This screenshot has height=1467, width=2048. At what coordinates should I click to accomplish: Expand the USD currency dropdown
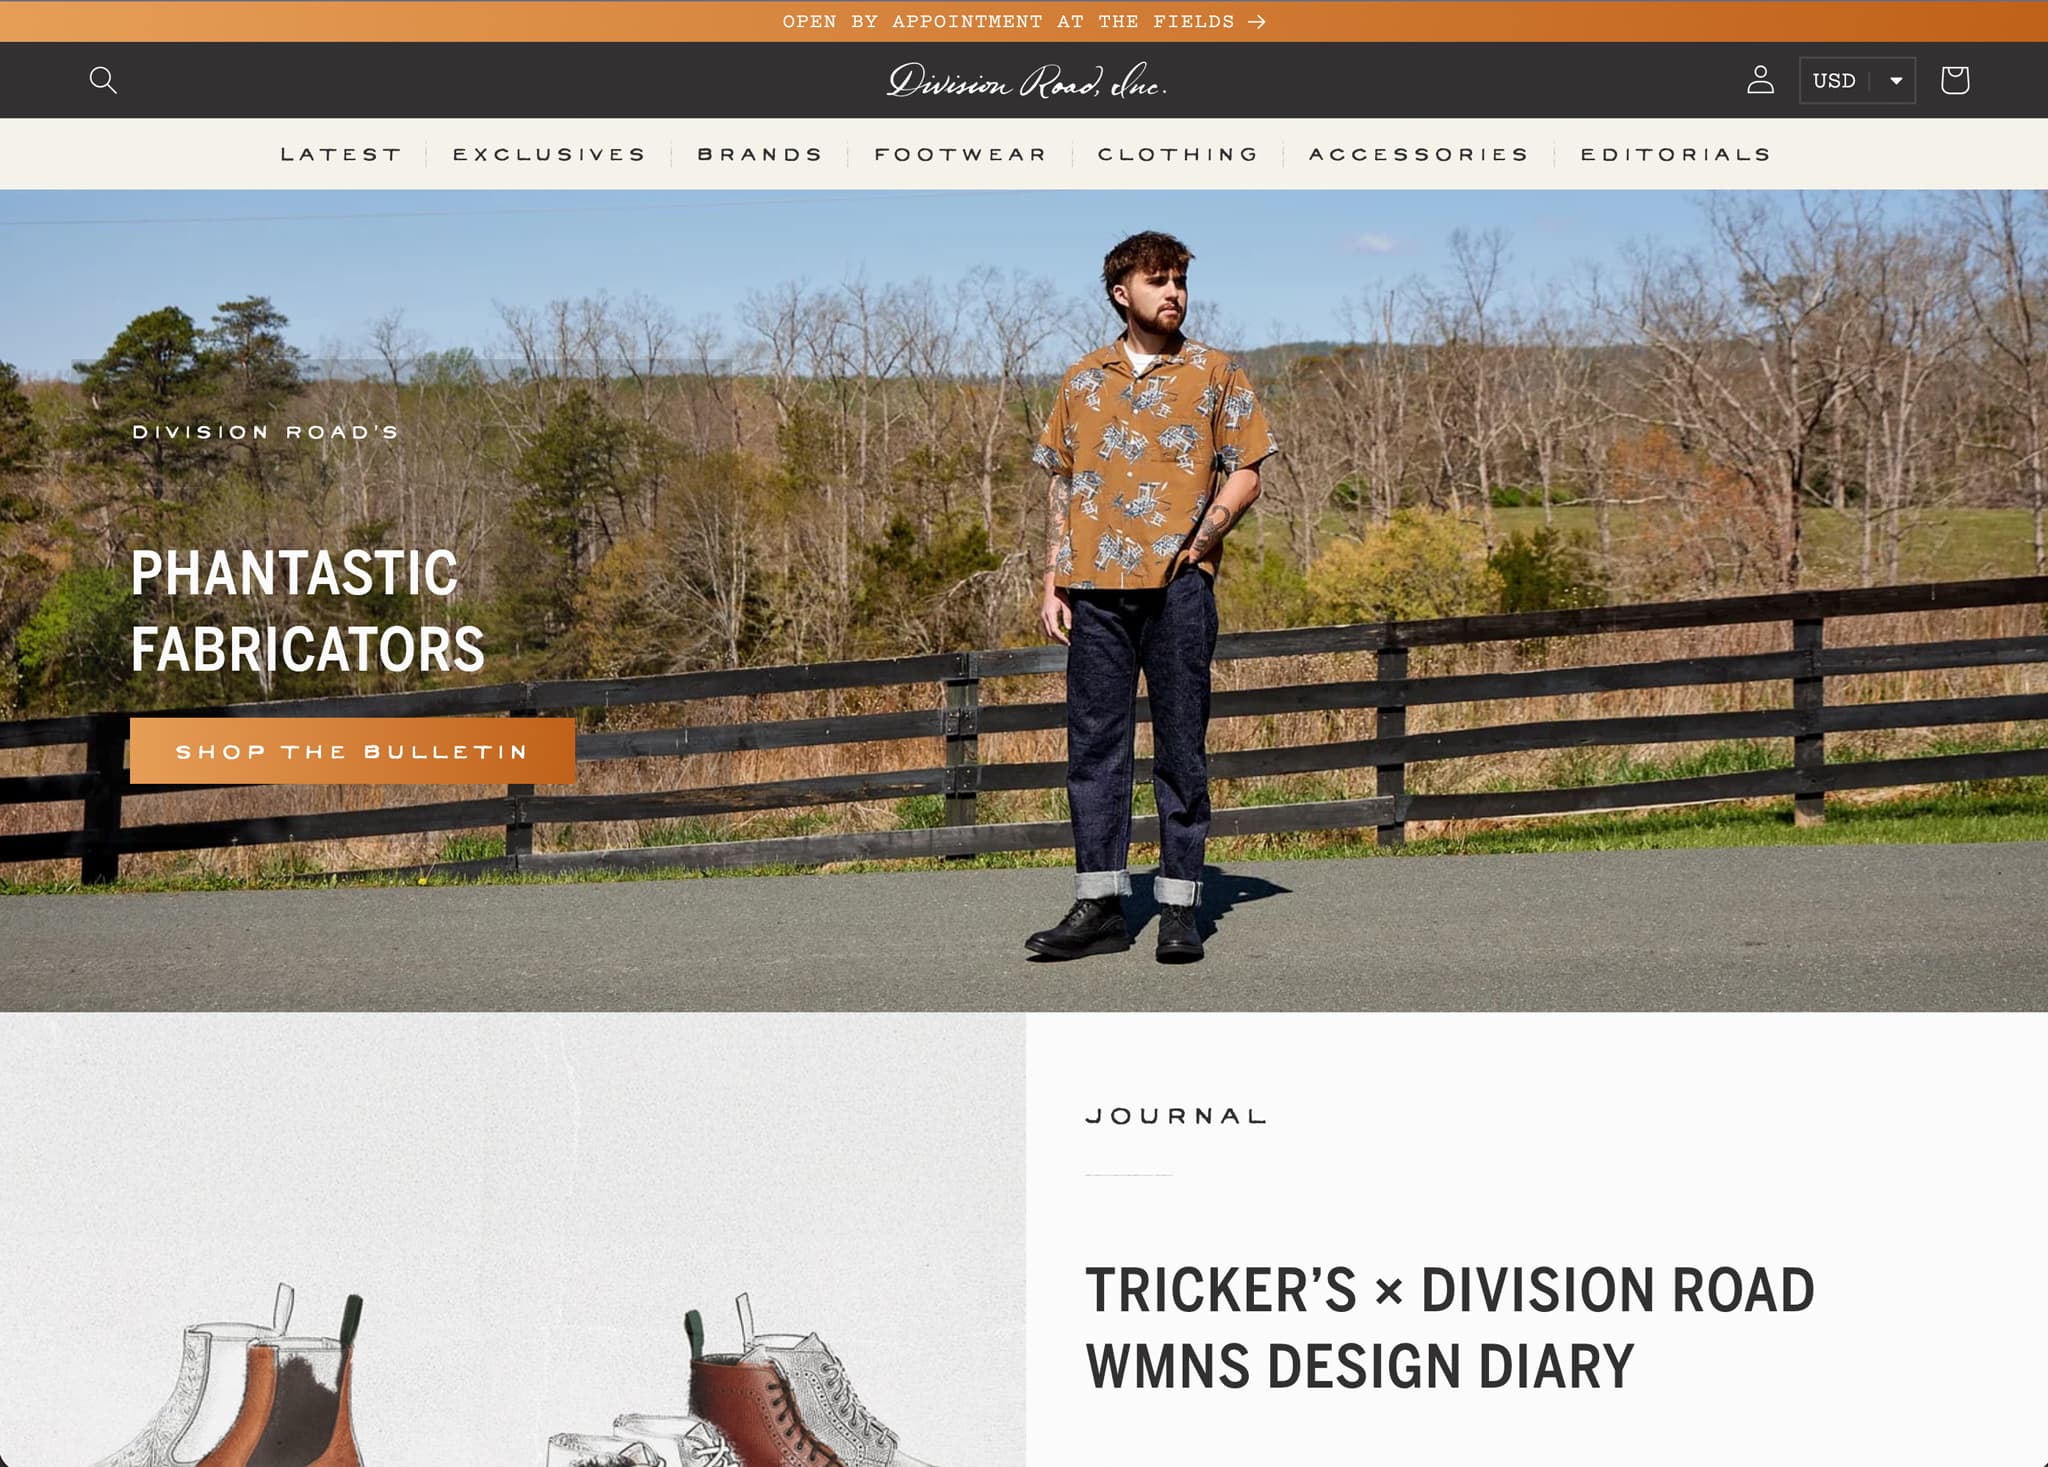(x=1857, y=80)
